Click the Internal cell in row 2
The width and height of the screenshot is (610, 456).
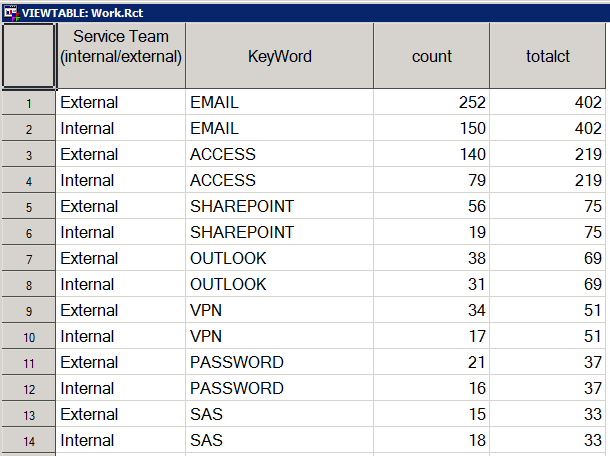pyautogui.click(x=120, y=129)
